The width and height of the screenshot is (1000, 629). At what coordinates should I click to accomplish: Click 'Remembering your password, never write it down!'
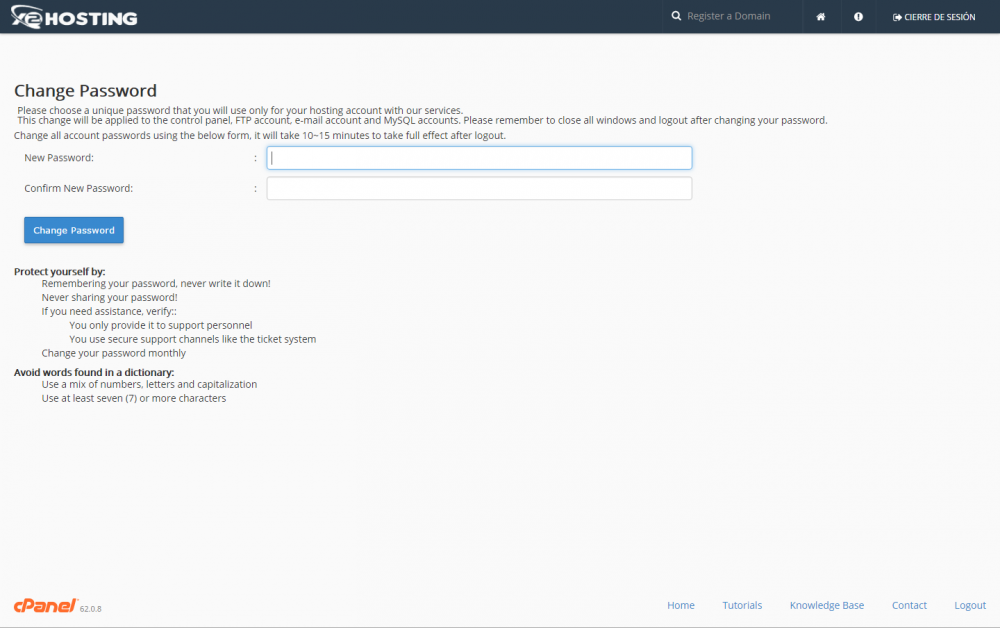tap(156, 284)
